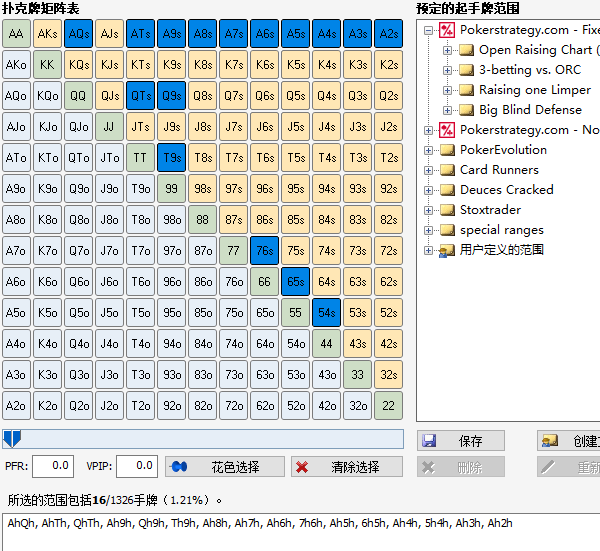Toggle the AKo hand cell
Screen dimensions: 600x551
click(x=16, y=65)
